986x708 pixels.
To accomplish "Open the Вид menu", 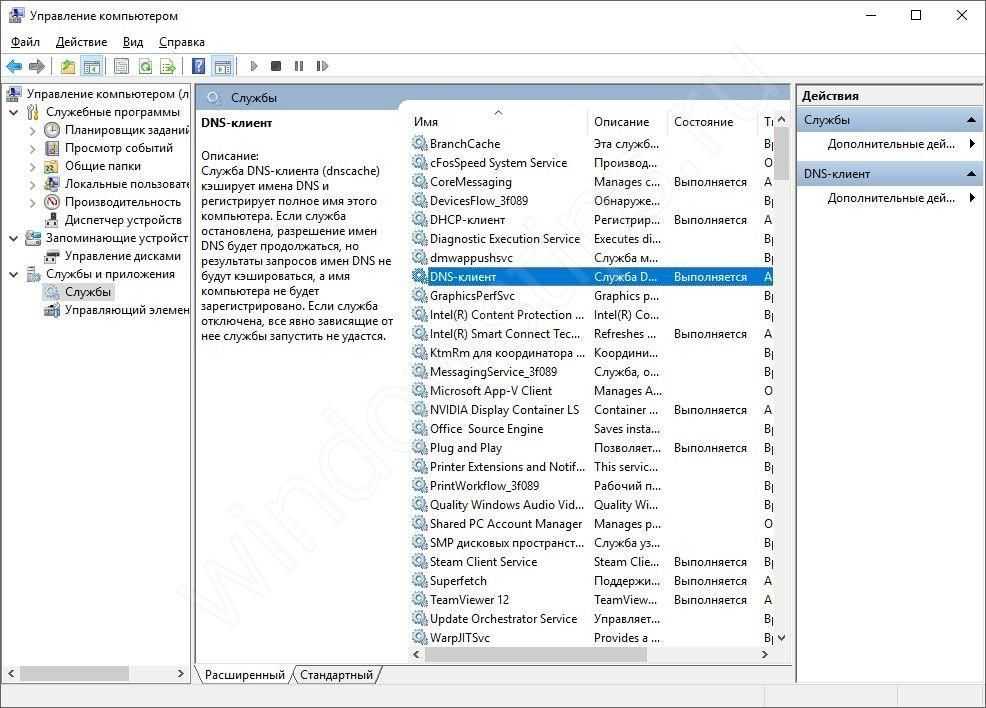I will click(133, 42).
